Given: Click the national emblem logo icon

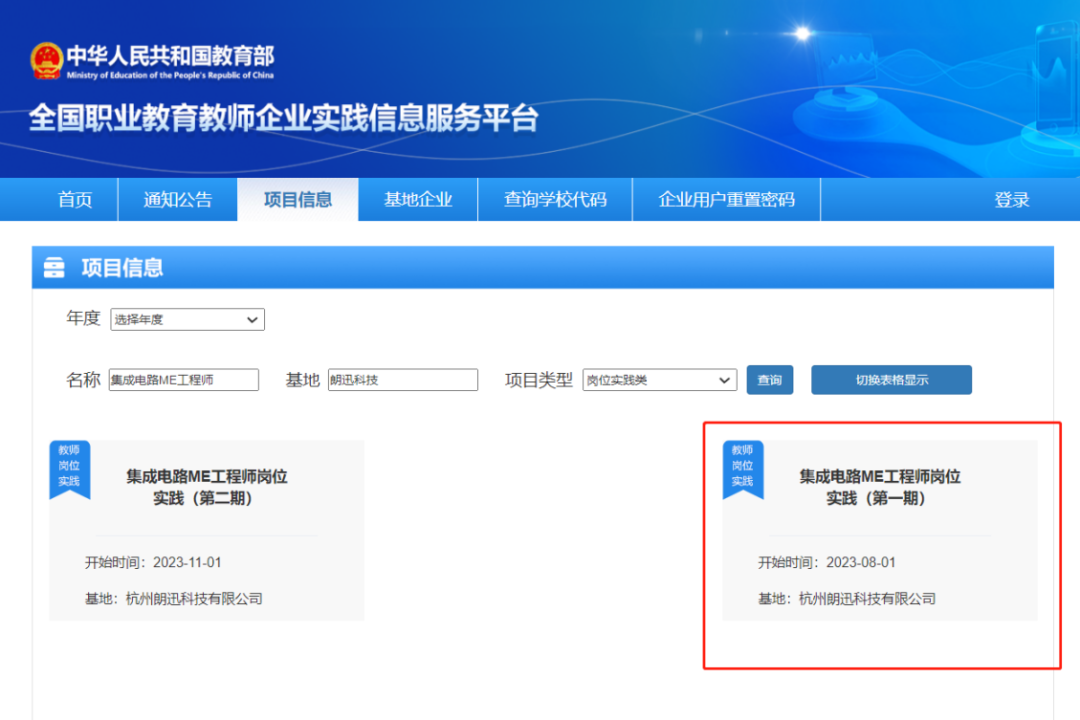Looking at the screenshot, I should 47,61.
